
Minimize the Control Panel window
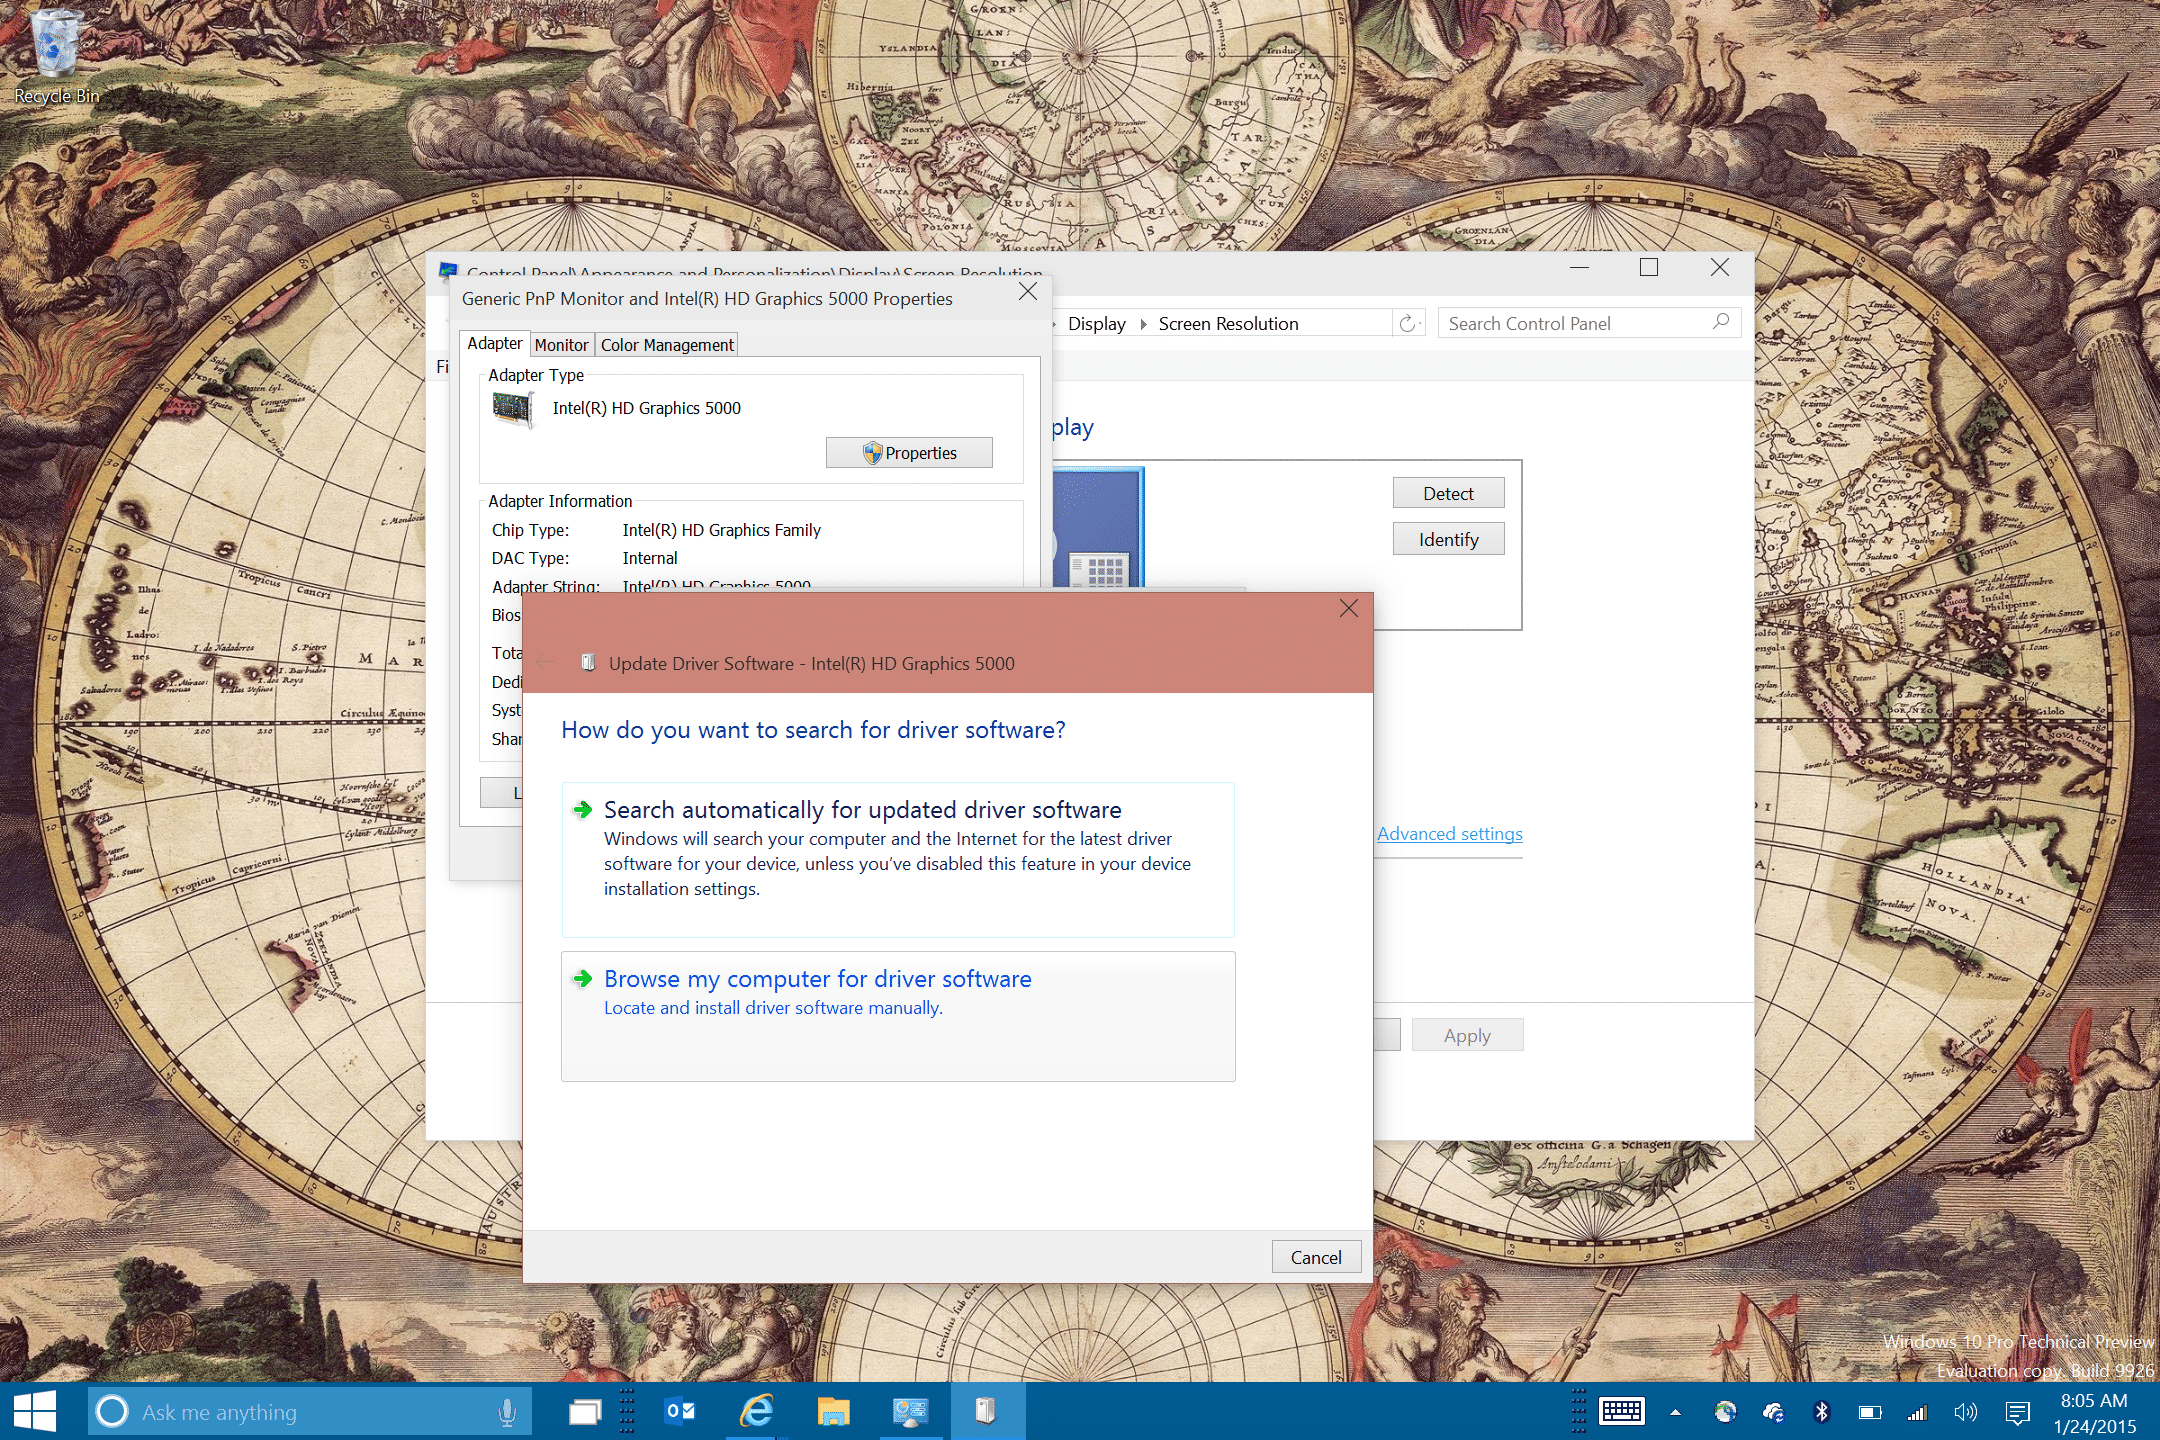pyautogui.click(x=1579, y=267)
